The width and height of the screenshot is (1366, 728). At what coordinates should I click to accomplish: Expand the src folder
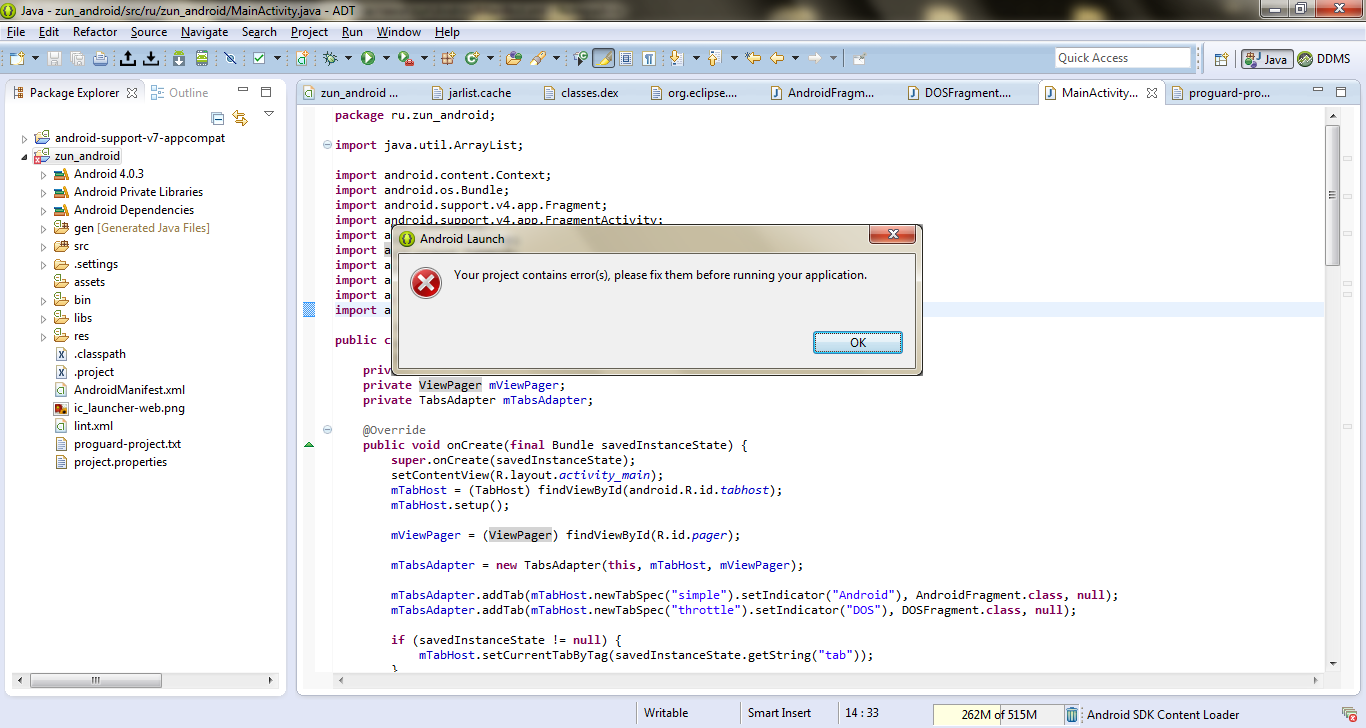(43, 246)
